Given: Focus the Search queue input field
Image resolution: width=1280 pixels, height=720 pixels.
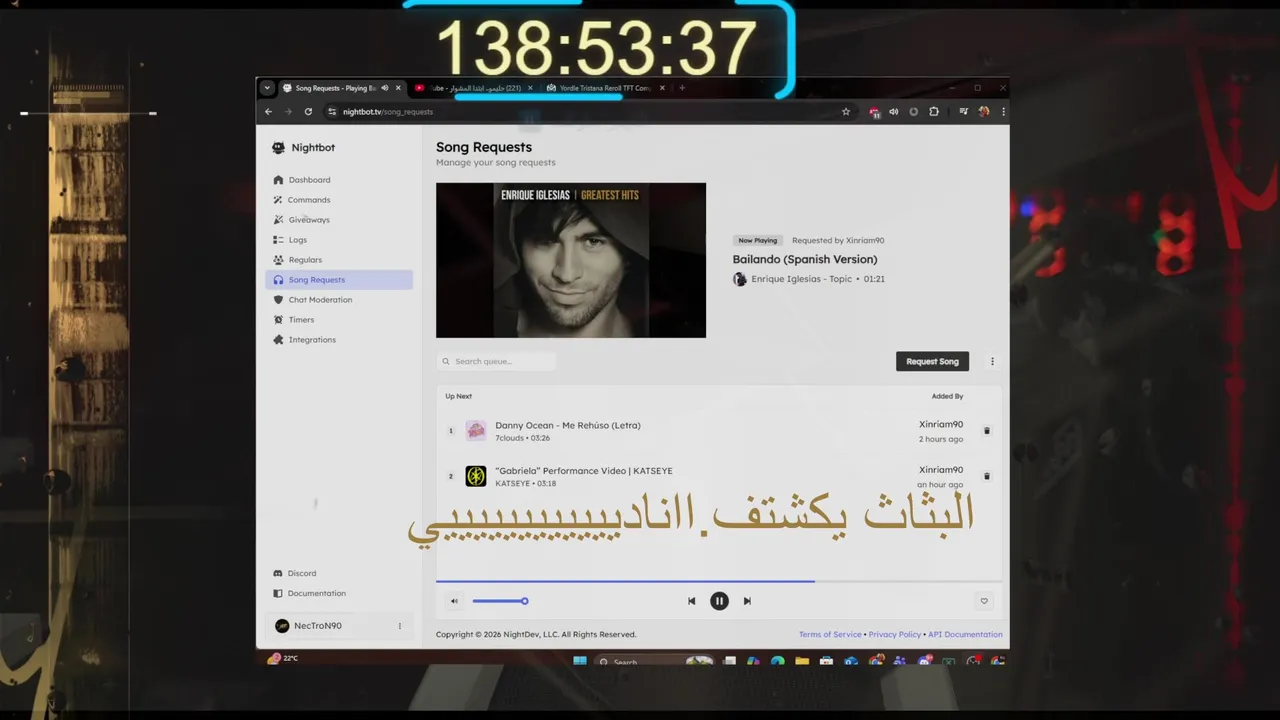Looking at the screenshot, I should click(x=496, y=361).
